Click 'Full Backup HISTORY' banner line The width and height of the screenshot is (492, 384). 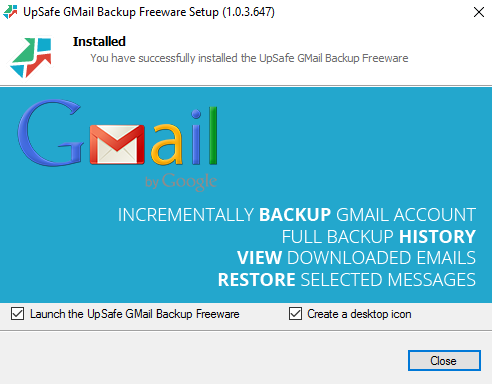379,237
